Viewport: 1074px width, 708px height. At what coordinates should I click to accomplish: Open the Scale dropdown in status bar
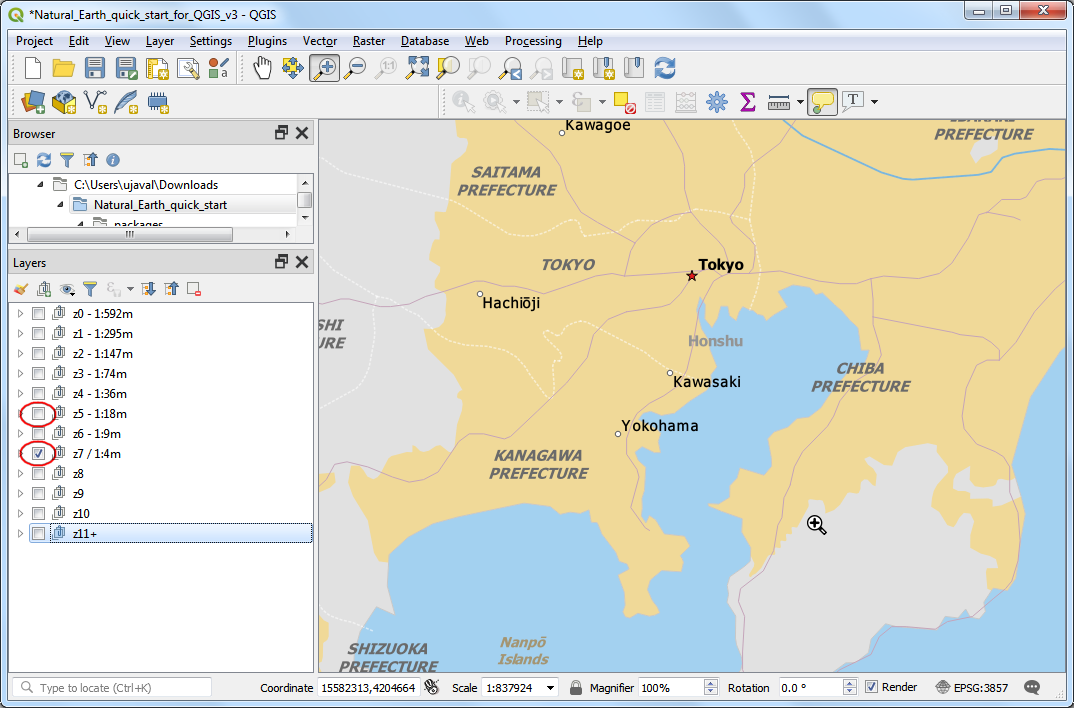pyautogui.click(x=550, y=688)
